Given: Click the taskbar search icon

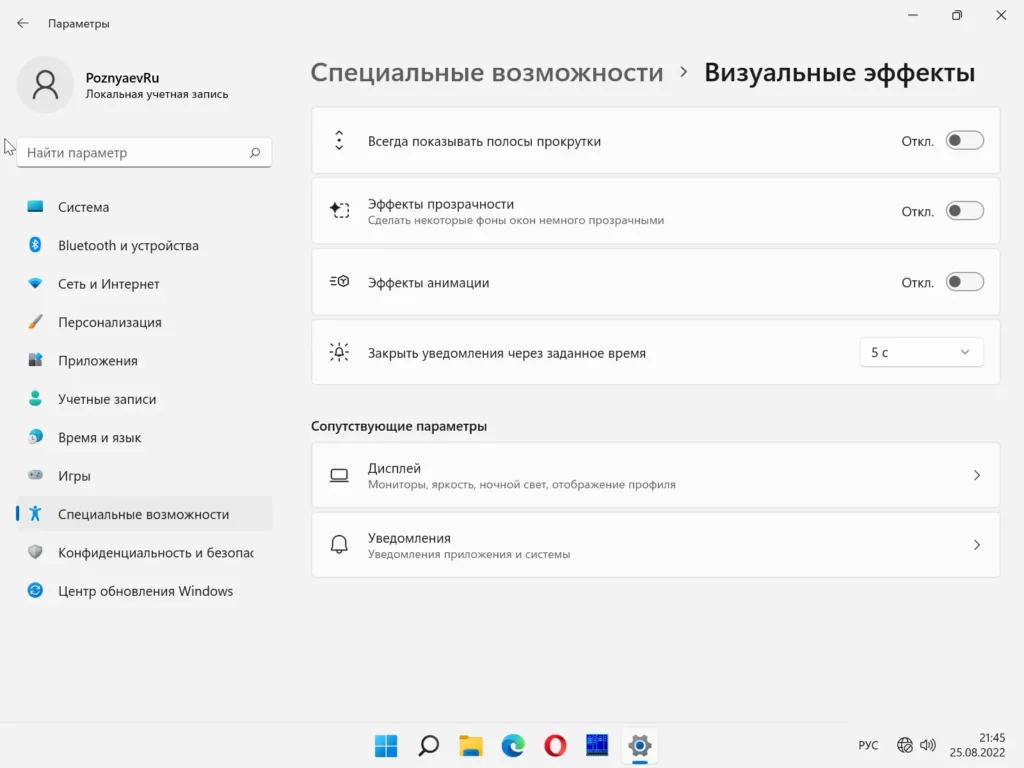Looking at the screenshot, I should coord(428,745).
